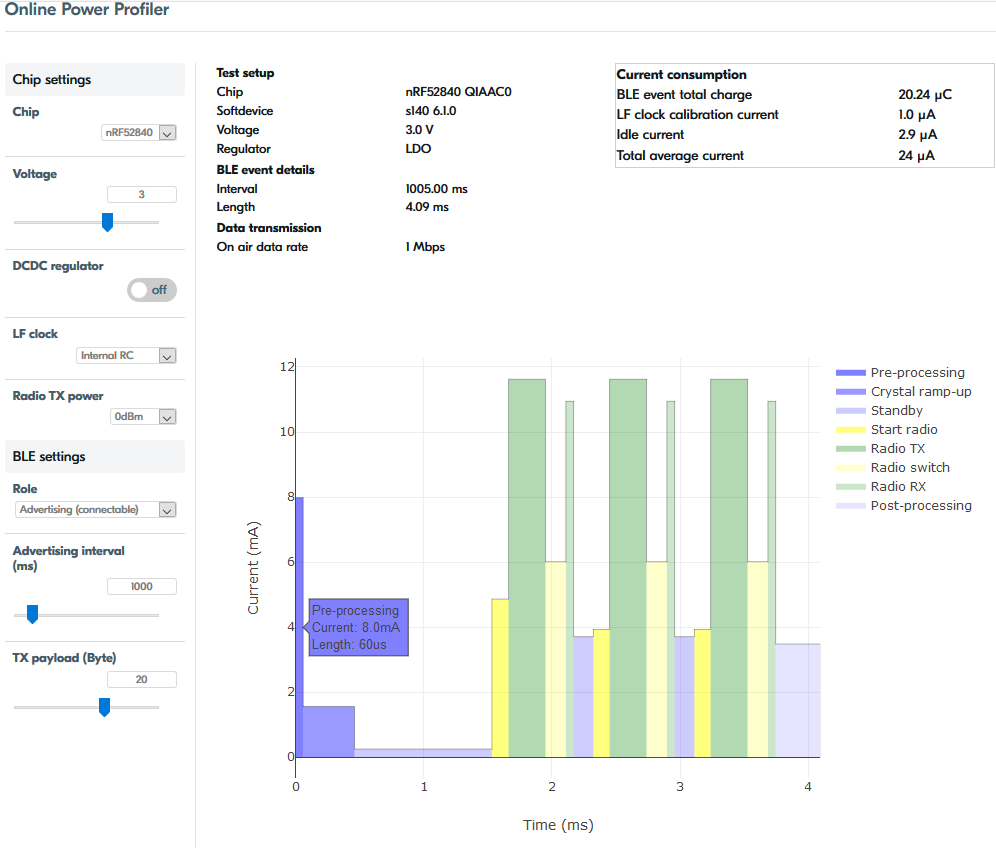Hide Radio RX series in legend
Screen dimensions: 996x848
(x=897, y=486)
